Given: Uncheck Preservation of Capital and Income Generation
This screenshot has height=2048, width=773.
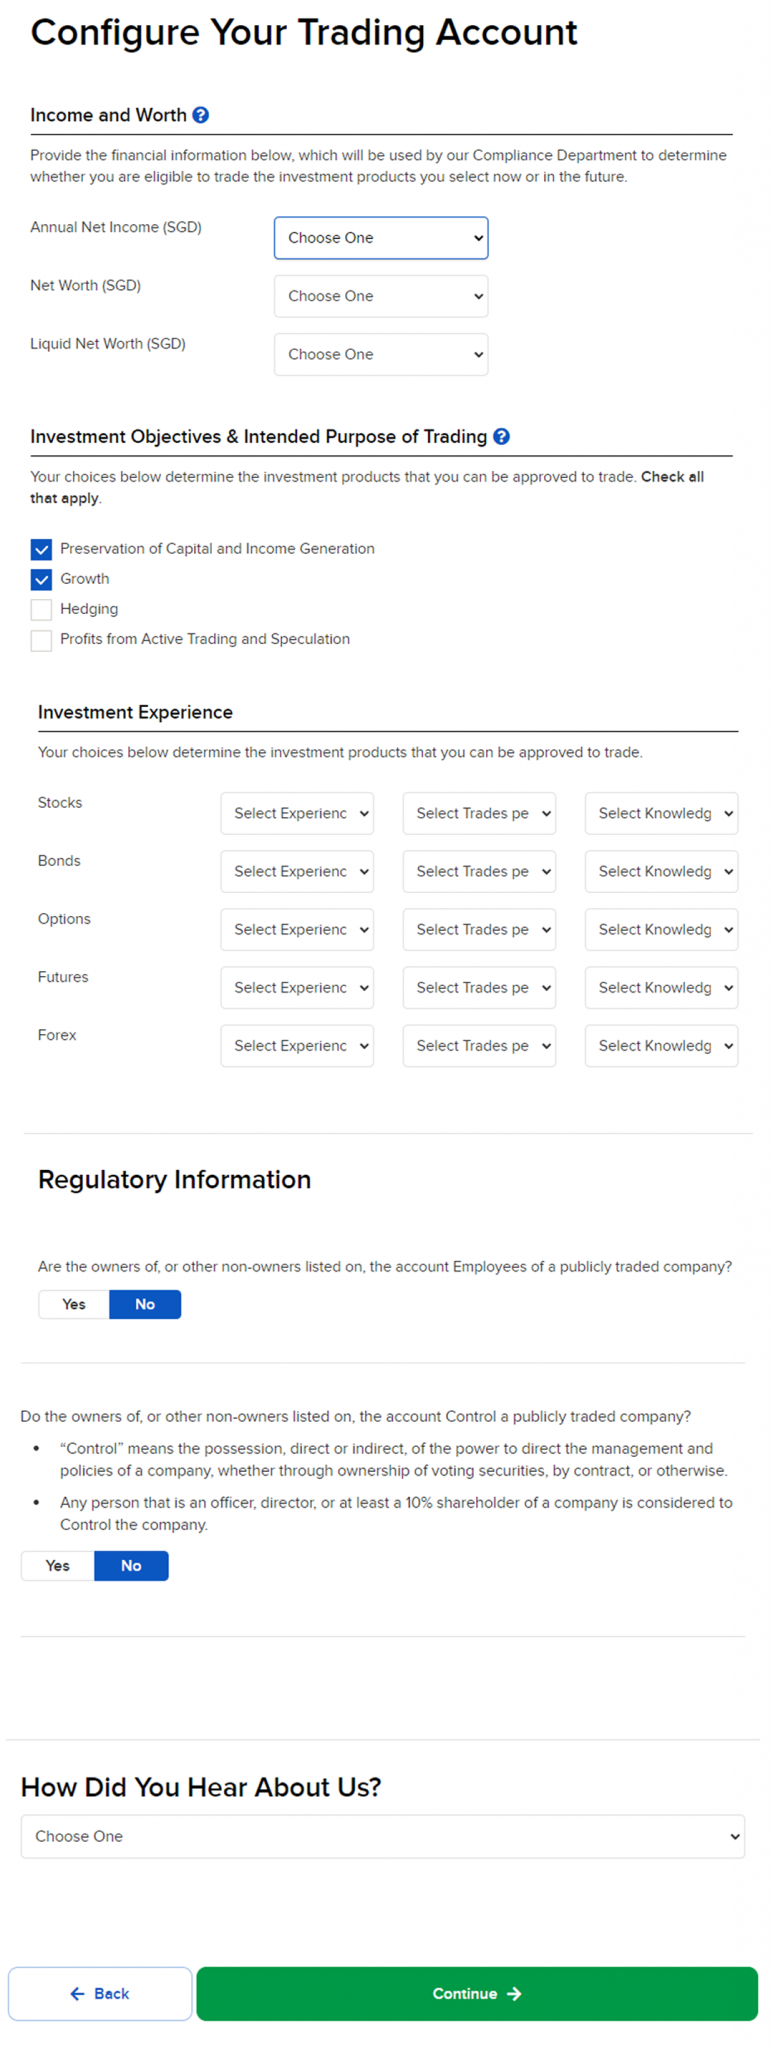Looking at the screenshot, I should pyautogui.click(x=41, y=549).
